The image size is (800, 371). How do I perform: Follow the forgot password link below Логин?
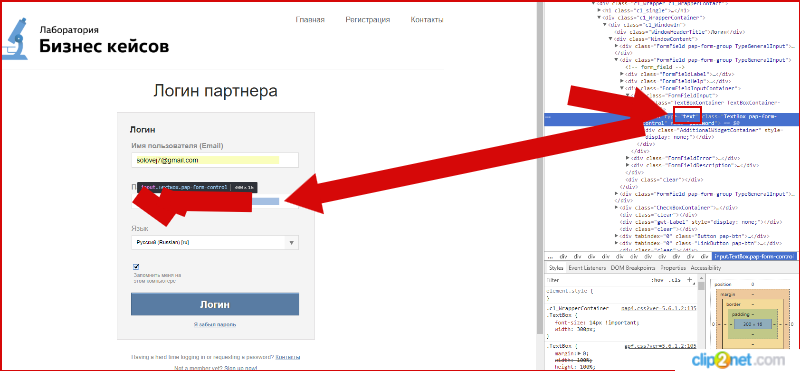pos(215,325)
